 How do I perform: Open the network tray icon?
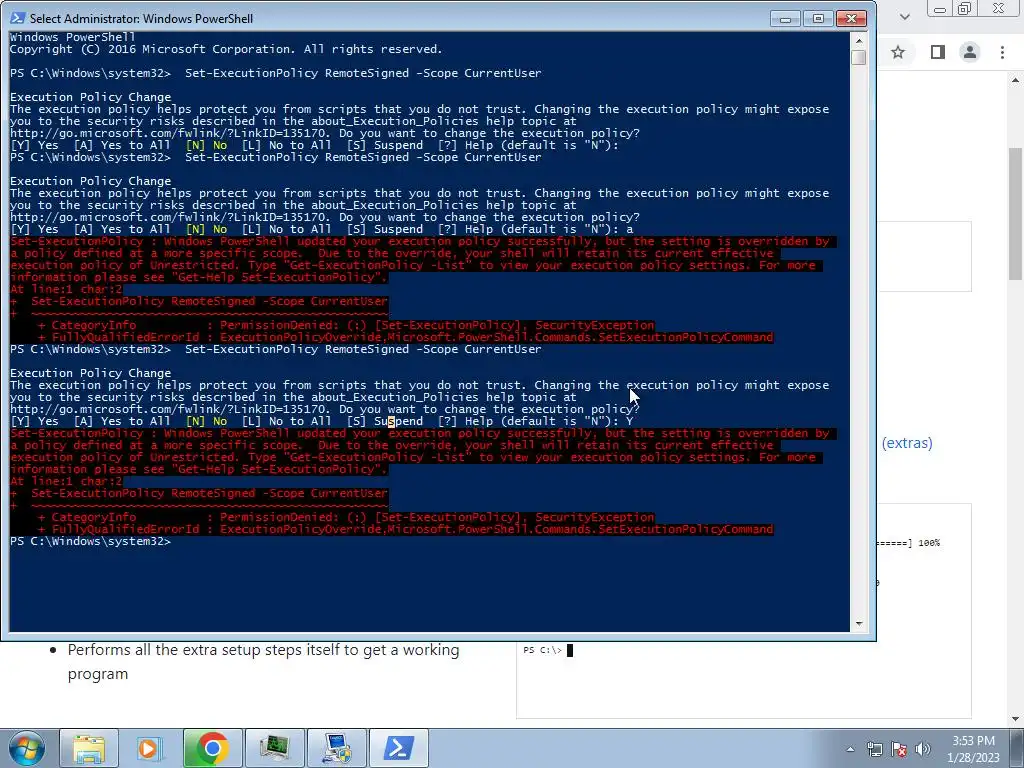[874, 749]
